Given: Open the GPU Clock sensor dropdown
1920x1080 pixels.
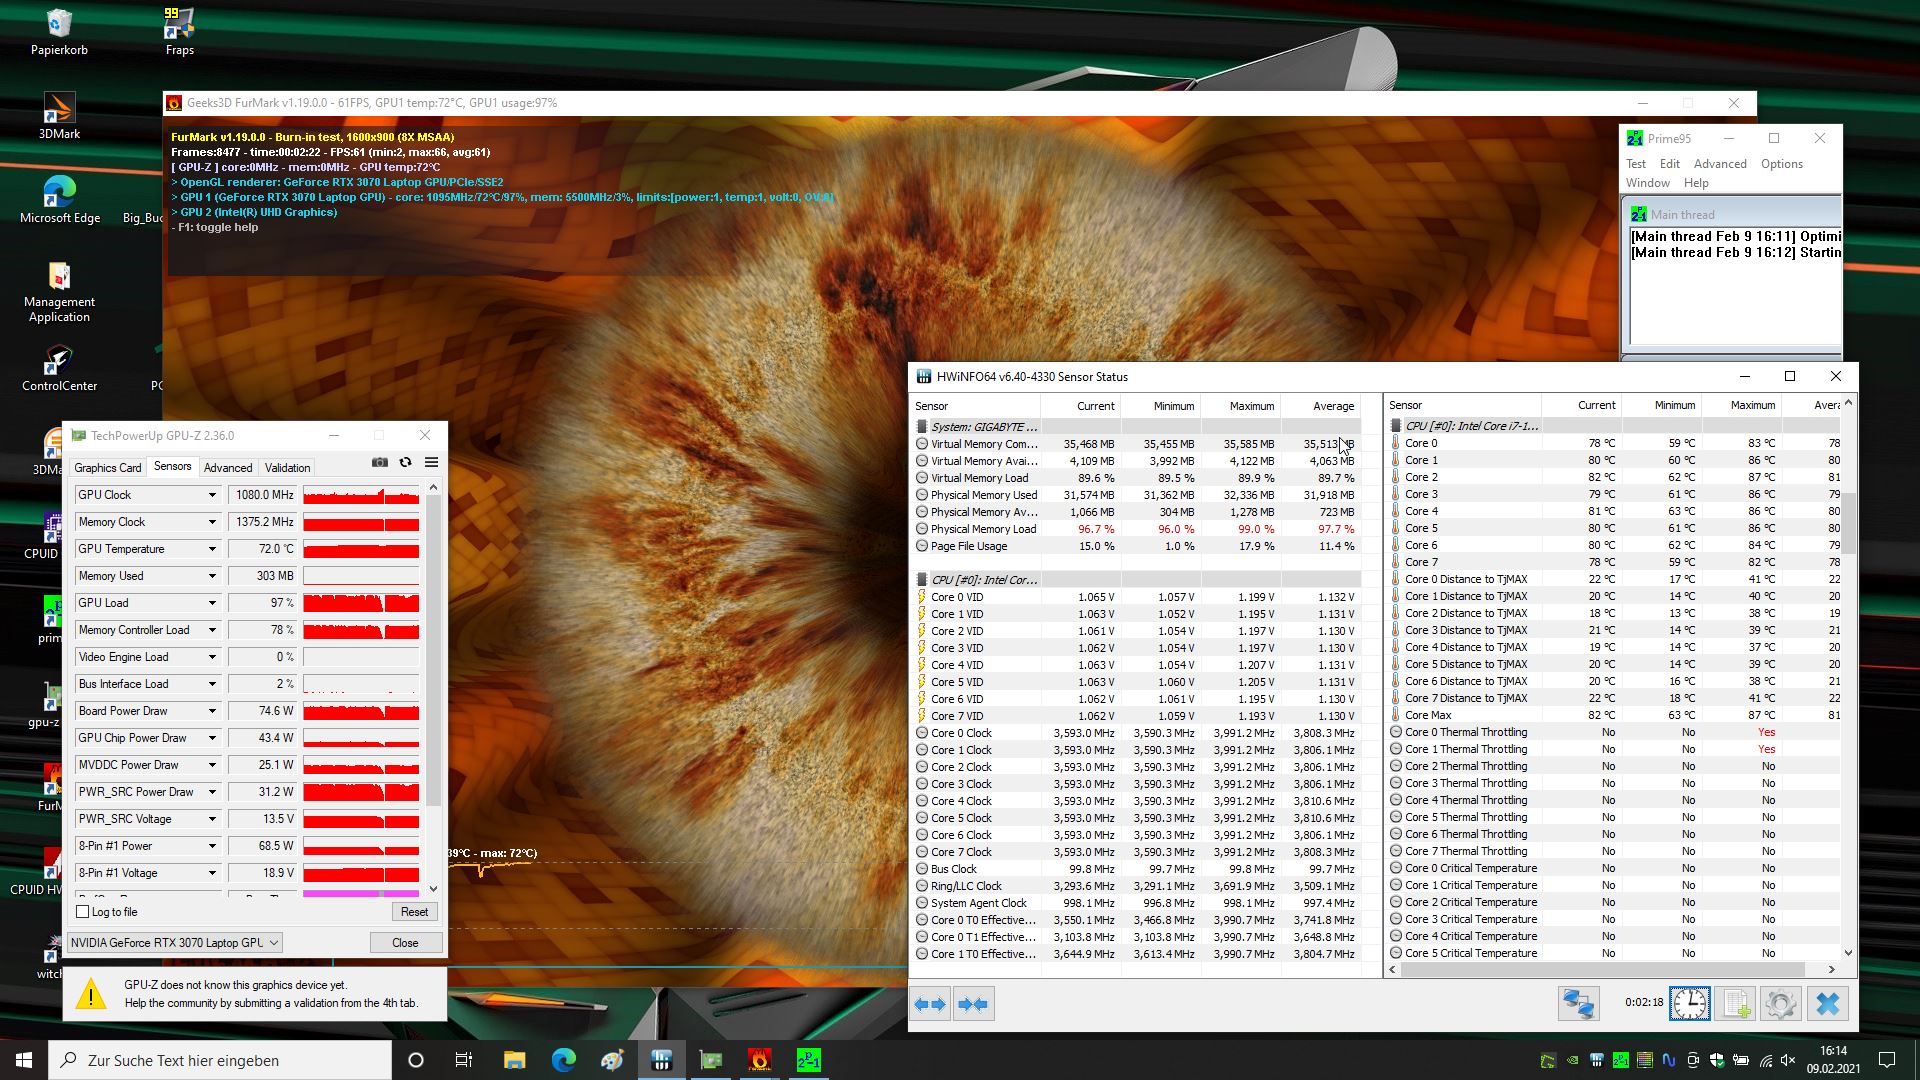Looking at the screenshot, I should click(x=212, y=495).
